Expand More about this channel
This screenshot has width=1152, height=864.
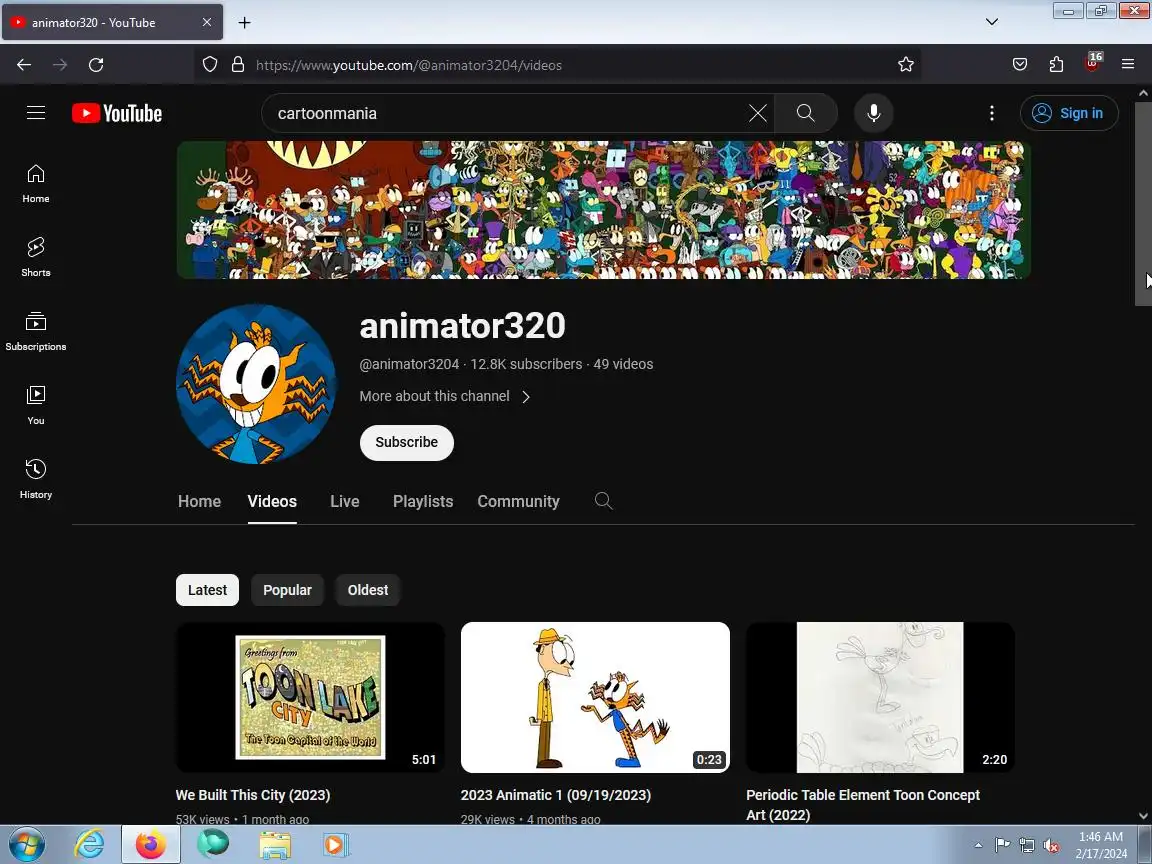click(444, 397)
